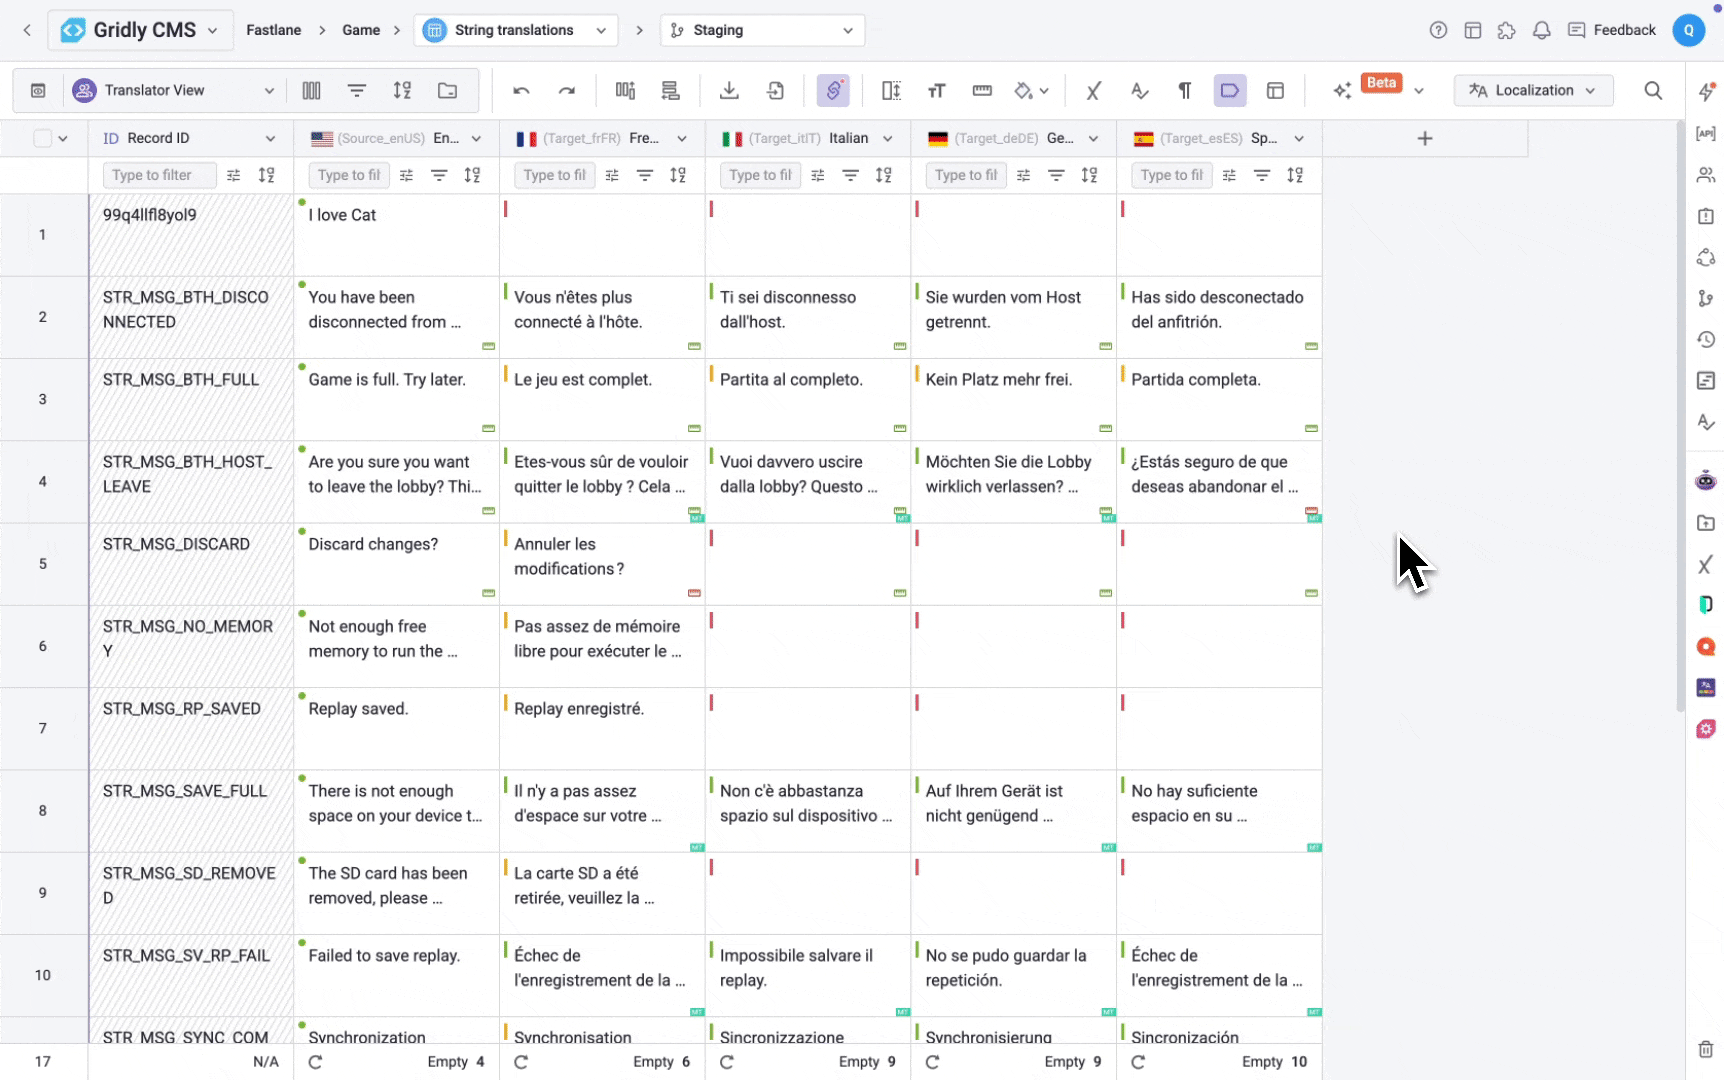The height and width of the screenshot is (1080, 1724).
Task: Check the select-all rows checkbox
Action: (x=42, y=138)
